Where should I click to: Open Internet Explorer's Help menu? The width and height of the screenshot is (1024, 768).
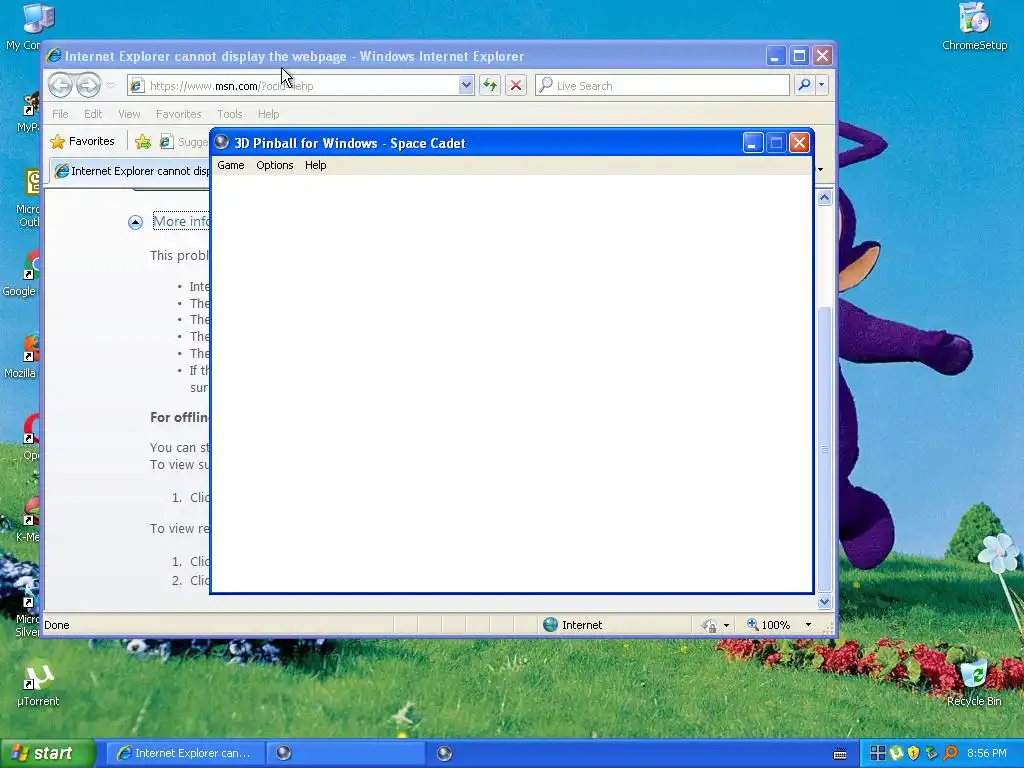pyautogui.click(x=268, y=114)
